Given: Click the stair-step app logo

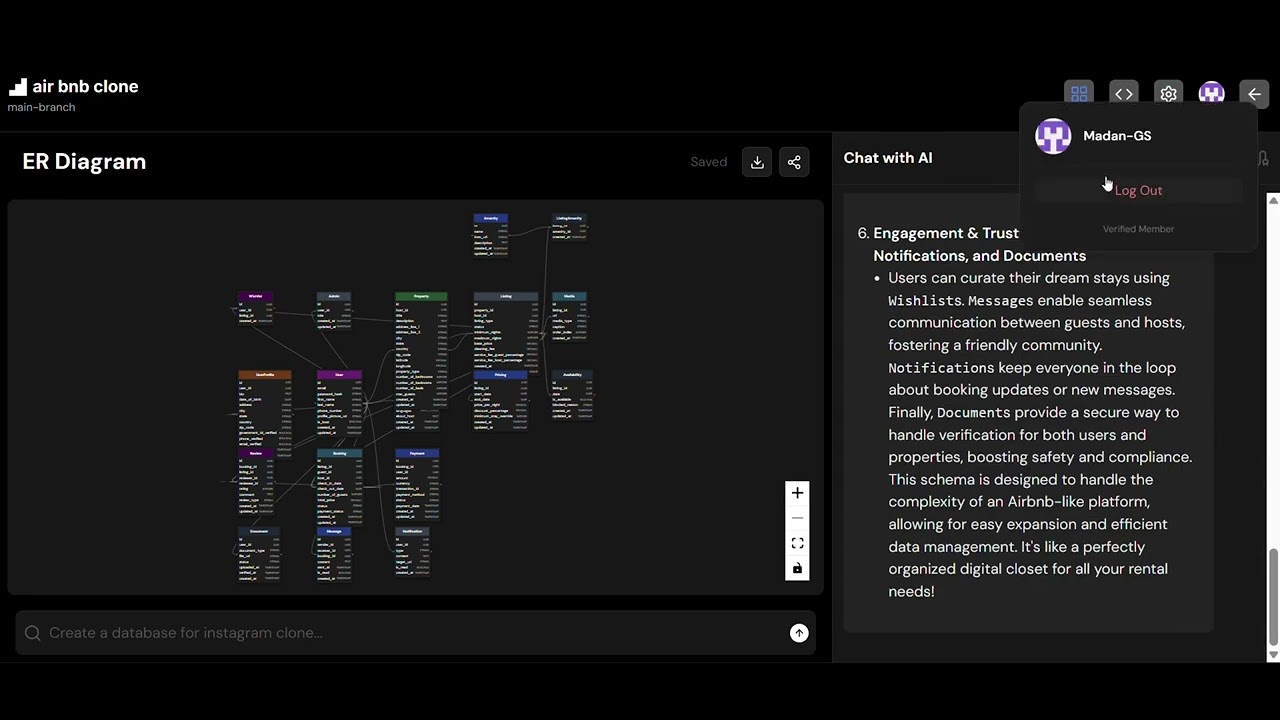Looking at the screenshot, I should pos(18,87).
